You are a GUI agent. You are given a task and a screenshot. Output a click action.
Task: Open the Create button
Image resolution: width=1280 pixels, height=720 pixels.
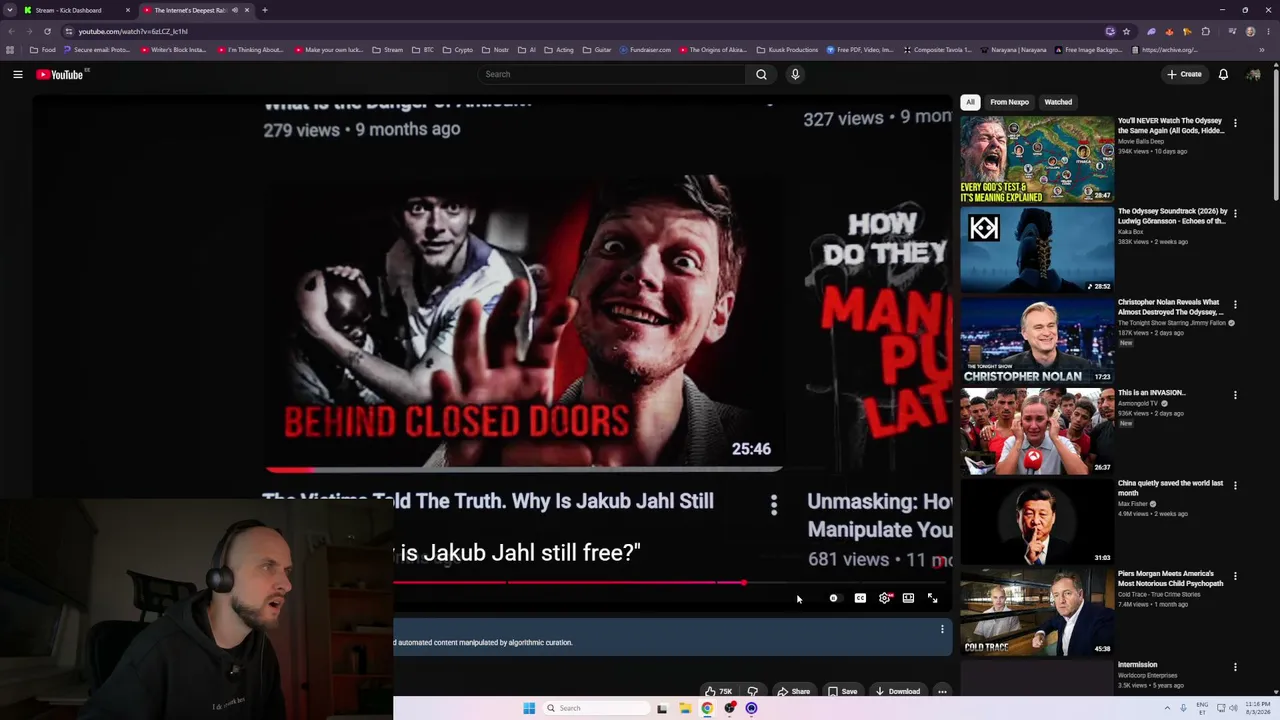1184,74
